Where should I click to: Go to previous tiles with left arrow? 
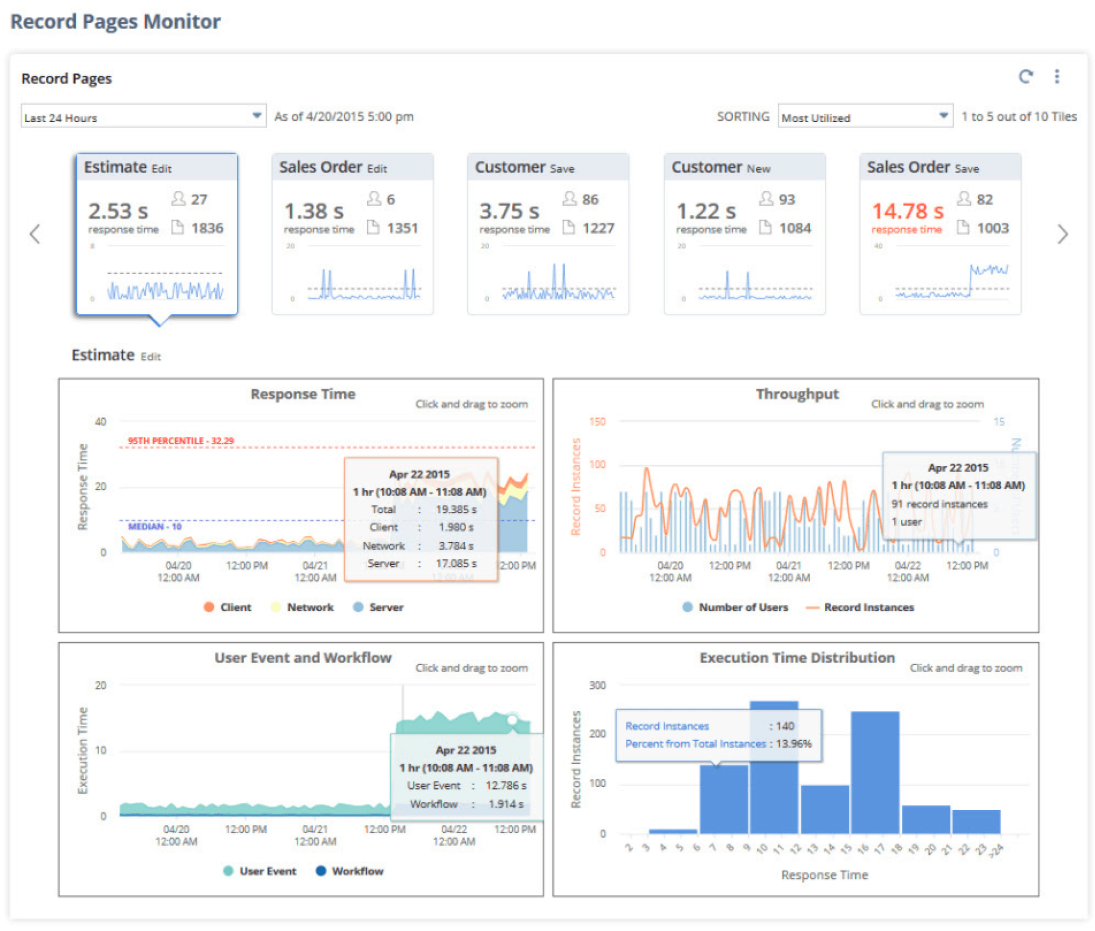click(x=35, y=235)
